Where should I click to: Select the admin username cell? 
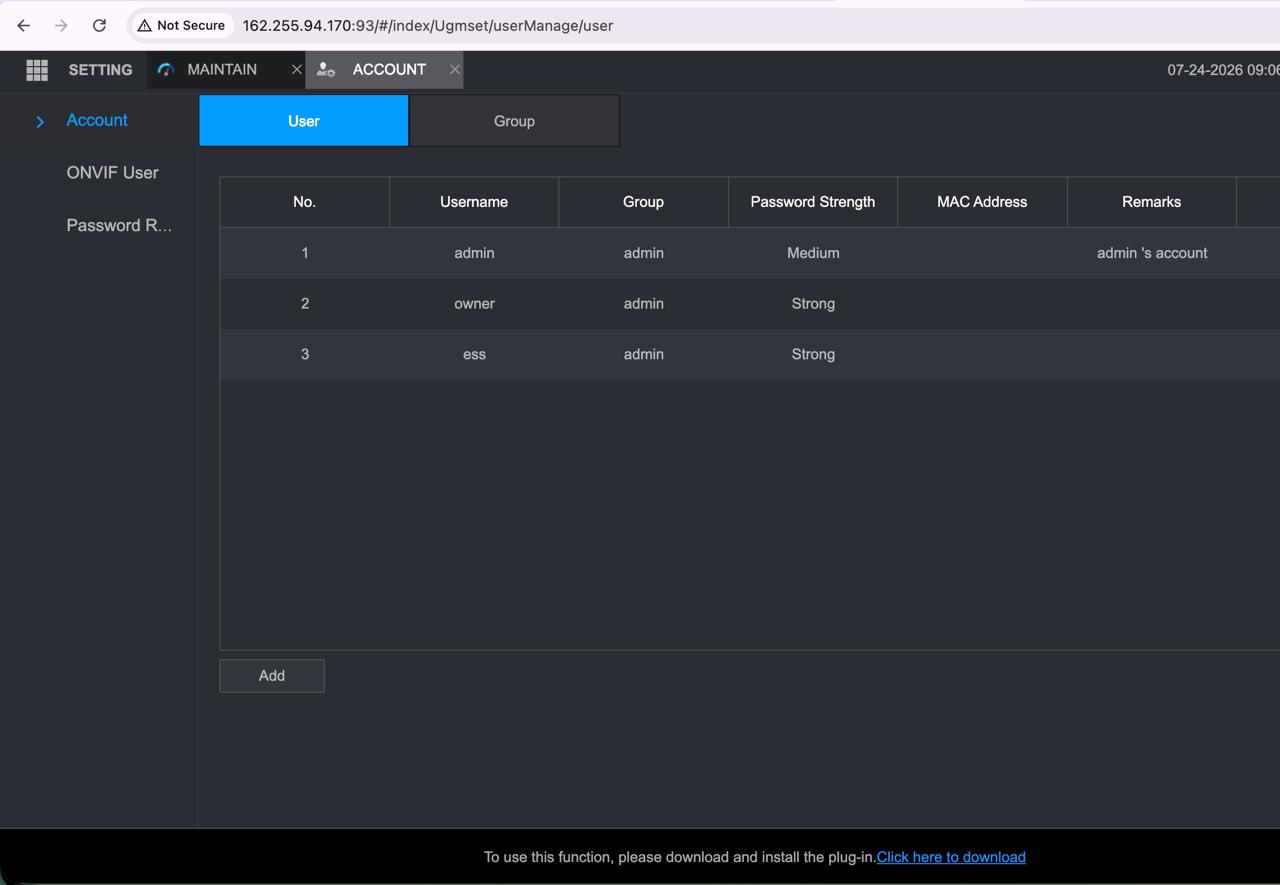coord(474,253)
